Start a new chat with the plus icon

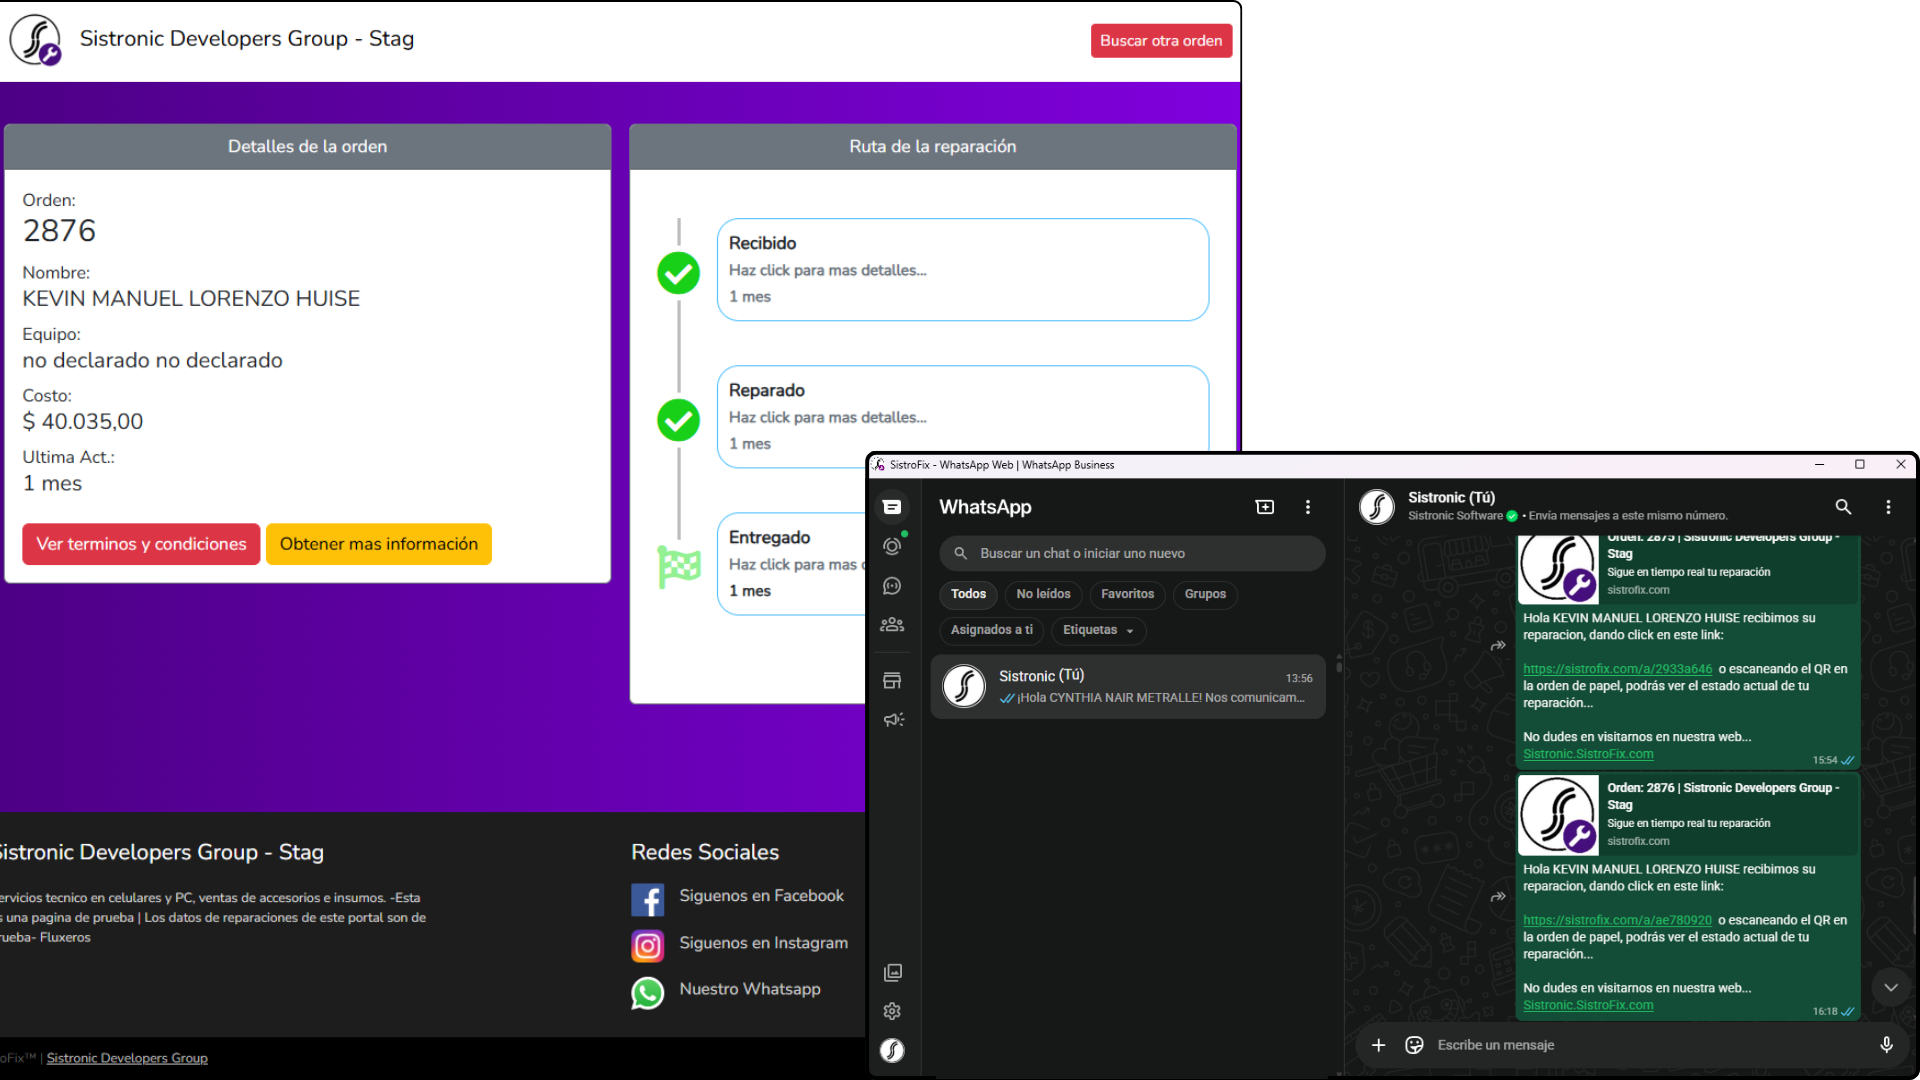point(1265,507)
